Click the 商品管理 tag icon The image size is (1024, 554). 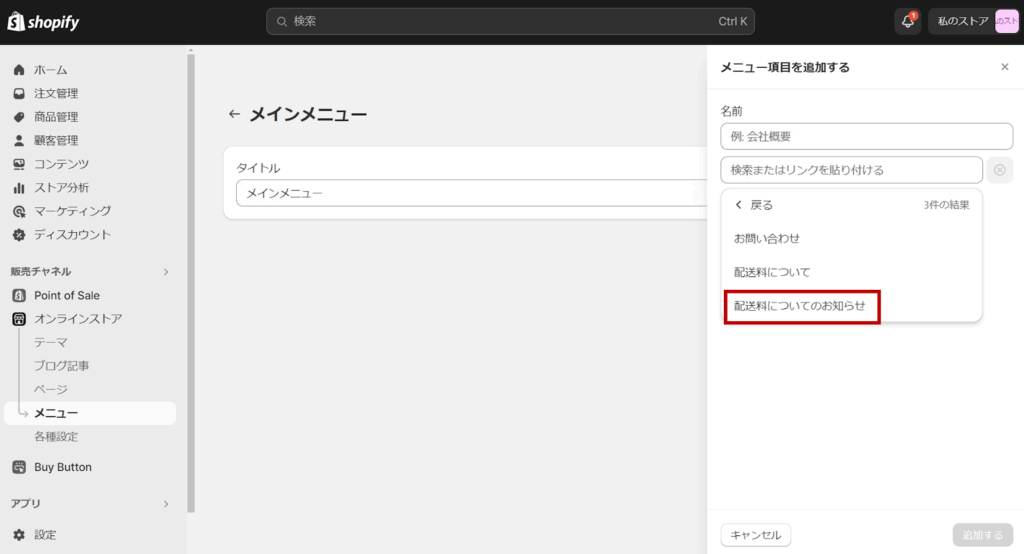[19, 117]
